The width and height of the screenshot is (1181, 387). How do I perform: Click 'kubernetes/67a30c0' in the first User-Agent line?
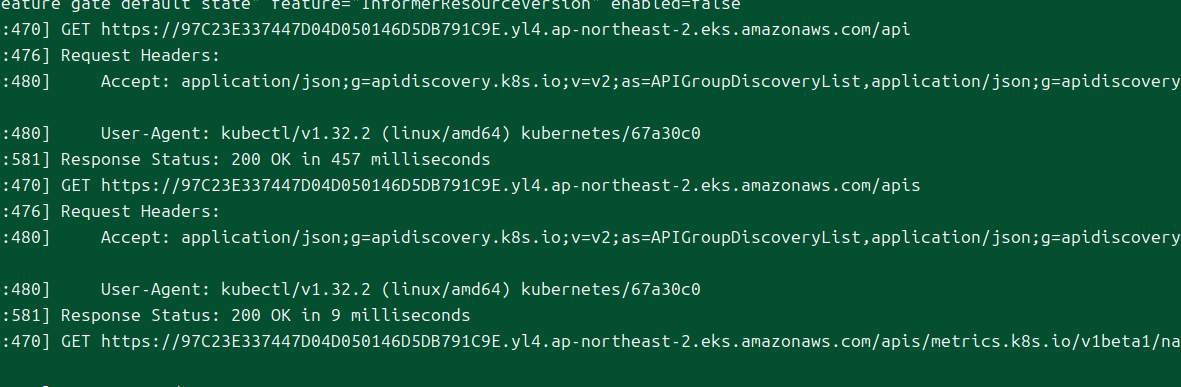(x=611, y=134)
